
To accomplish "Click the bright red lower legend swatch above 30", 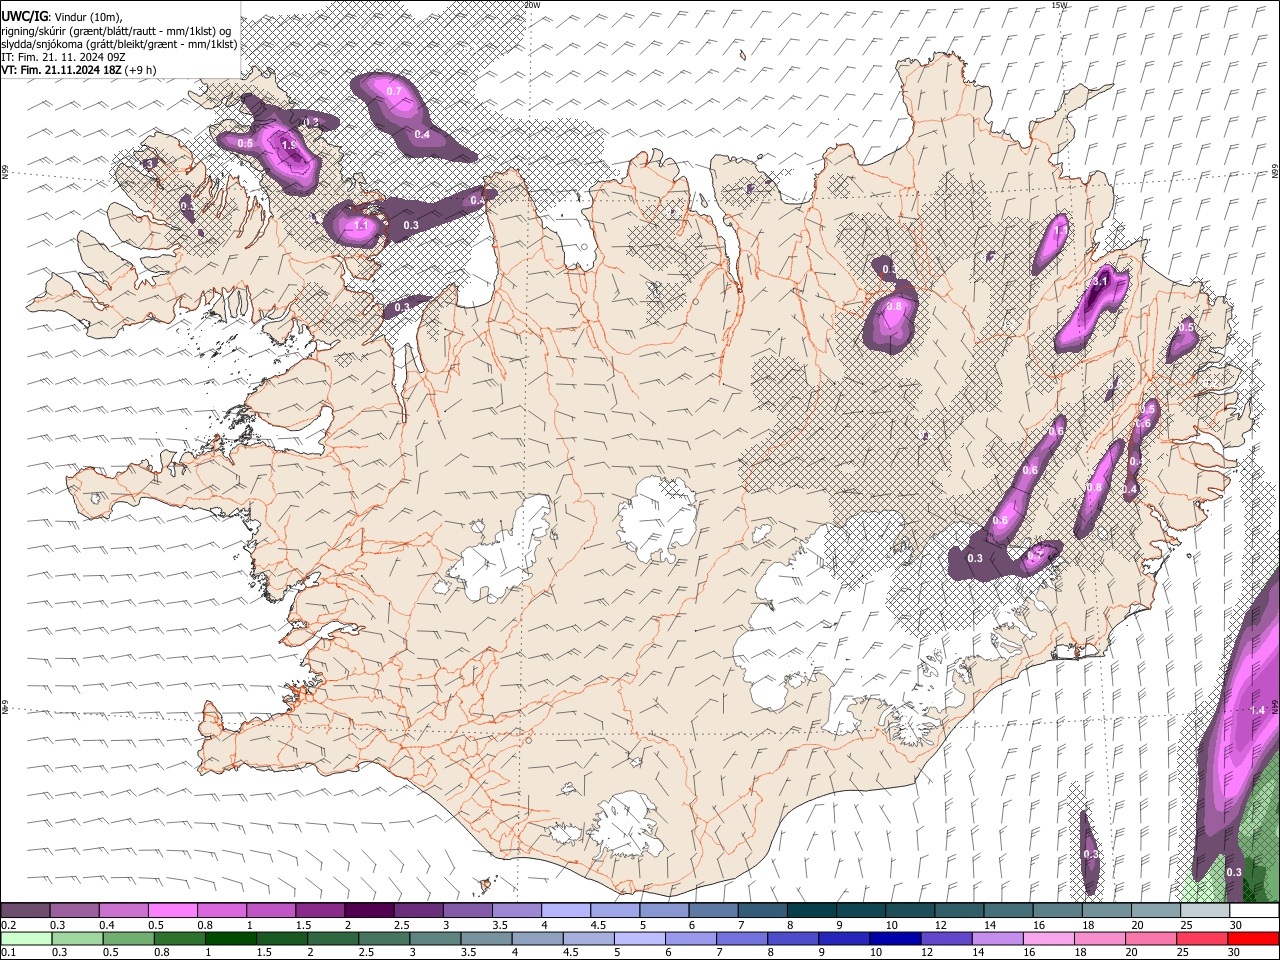I will [1252, 938].
